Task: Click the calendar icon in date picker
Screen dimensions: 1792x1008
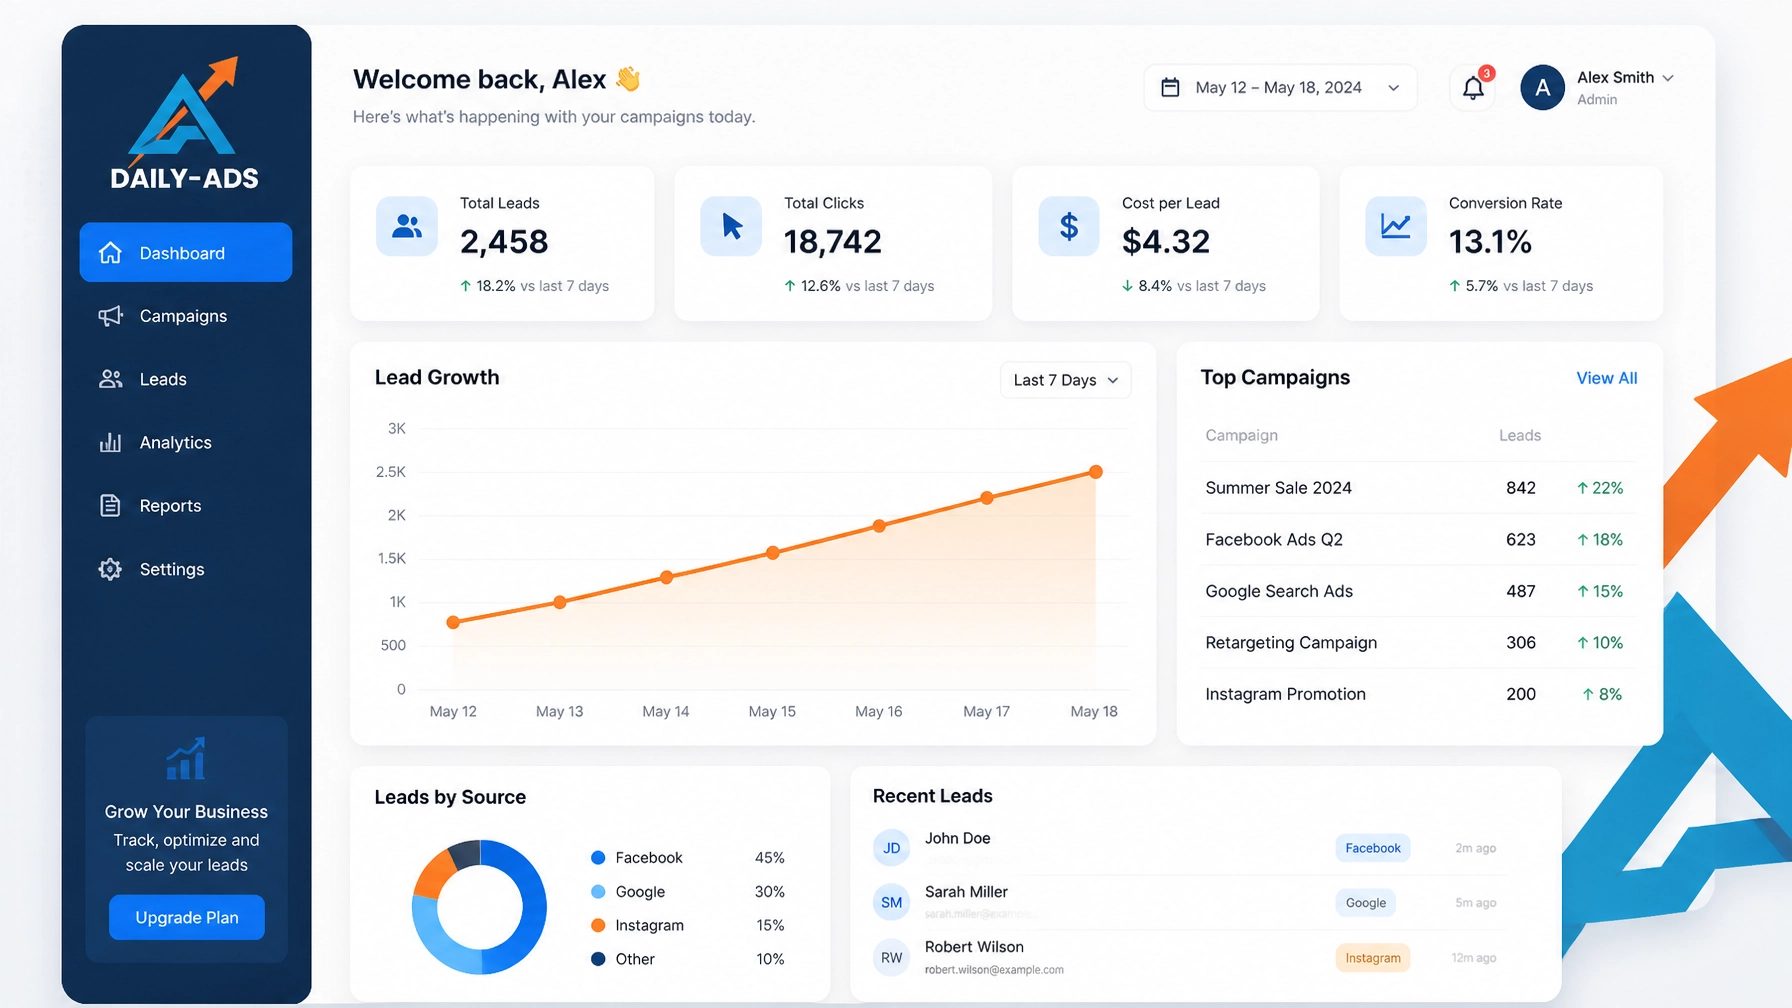Action: 1170,88
